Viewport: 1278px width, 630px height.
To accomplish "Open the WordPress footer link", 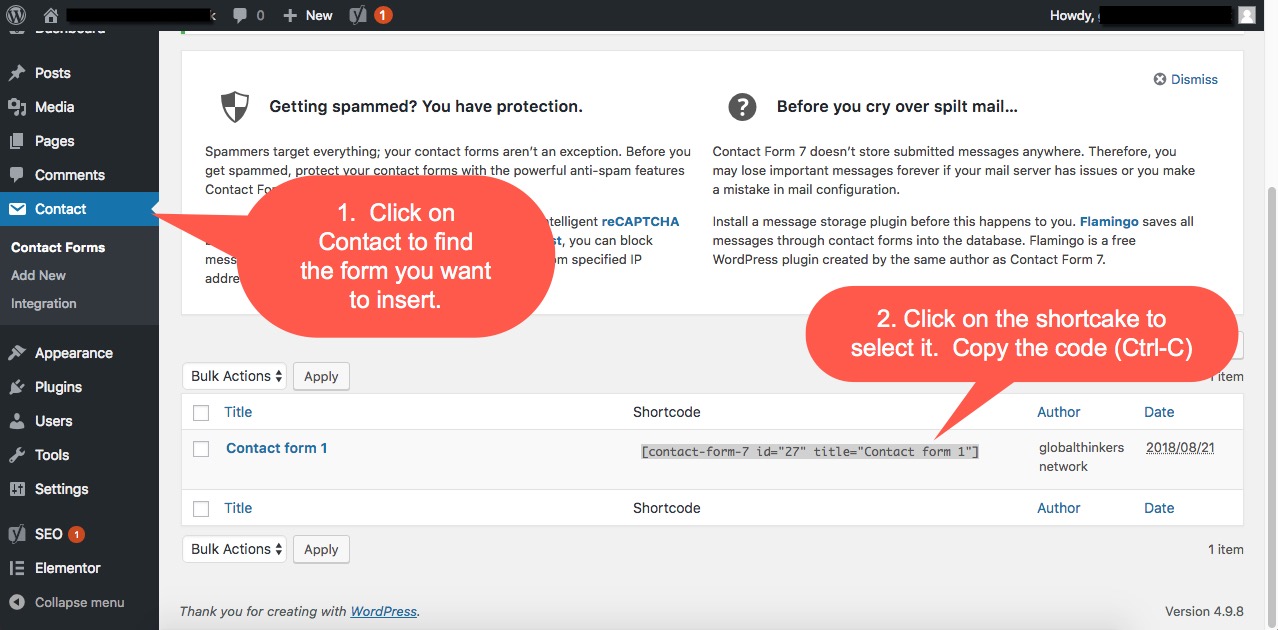I will coord(383,611).
